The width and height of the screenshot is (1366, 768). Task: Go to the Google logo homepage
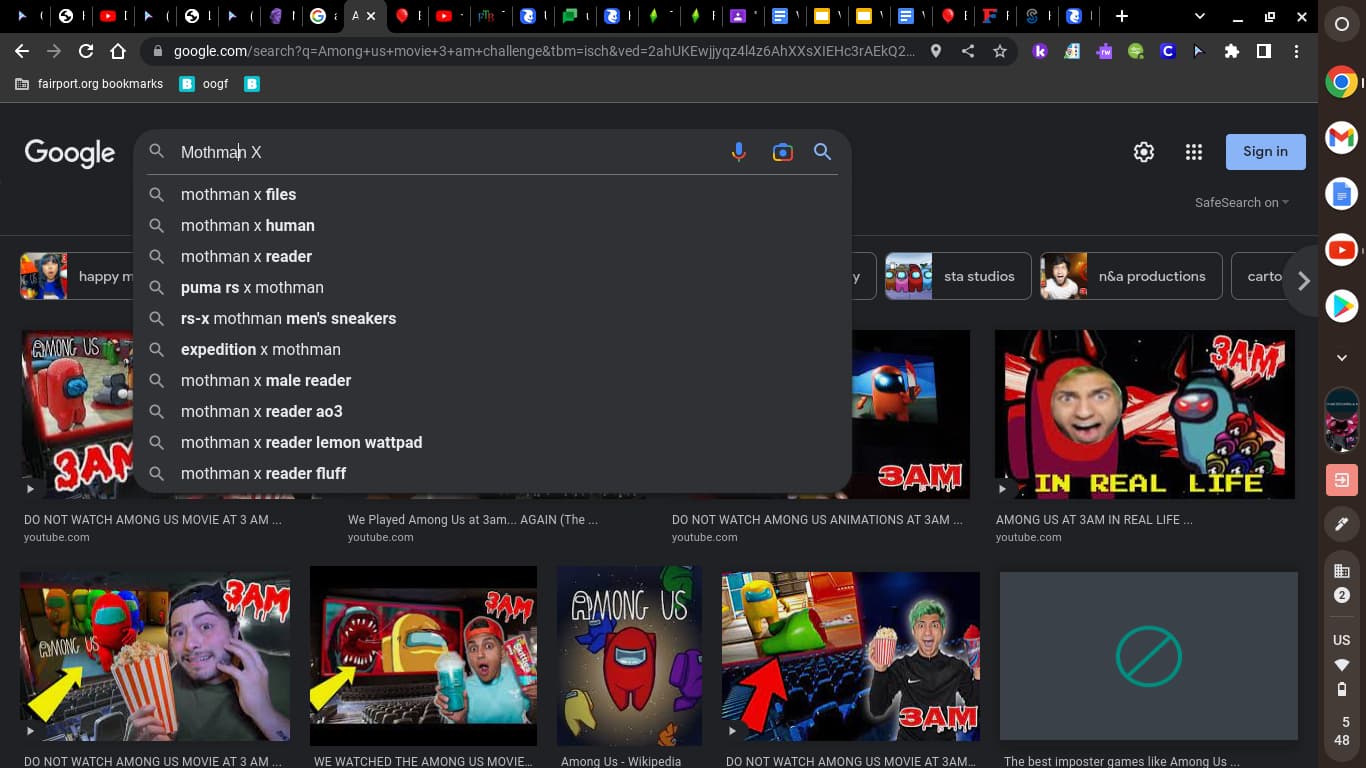click(x=70, y=153)
